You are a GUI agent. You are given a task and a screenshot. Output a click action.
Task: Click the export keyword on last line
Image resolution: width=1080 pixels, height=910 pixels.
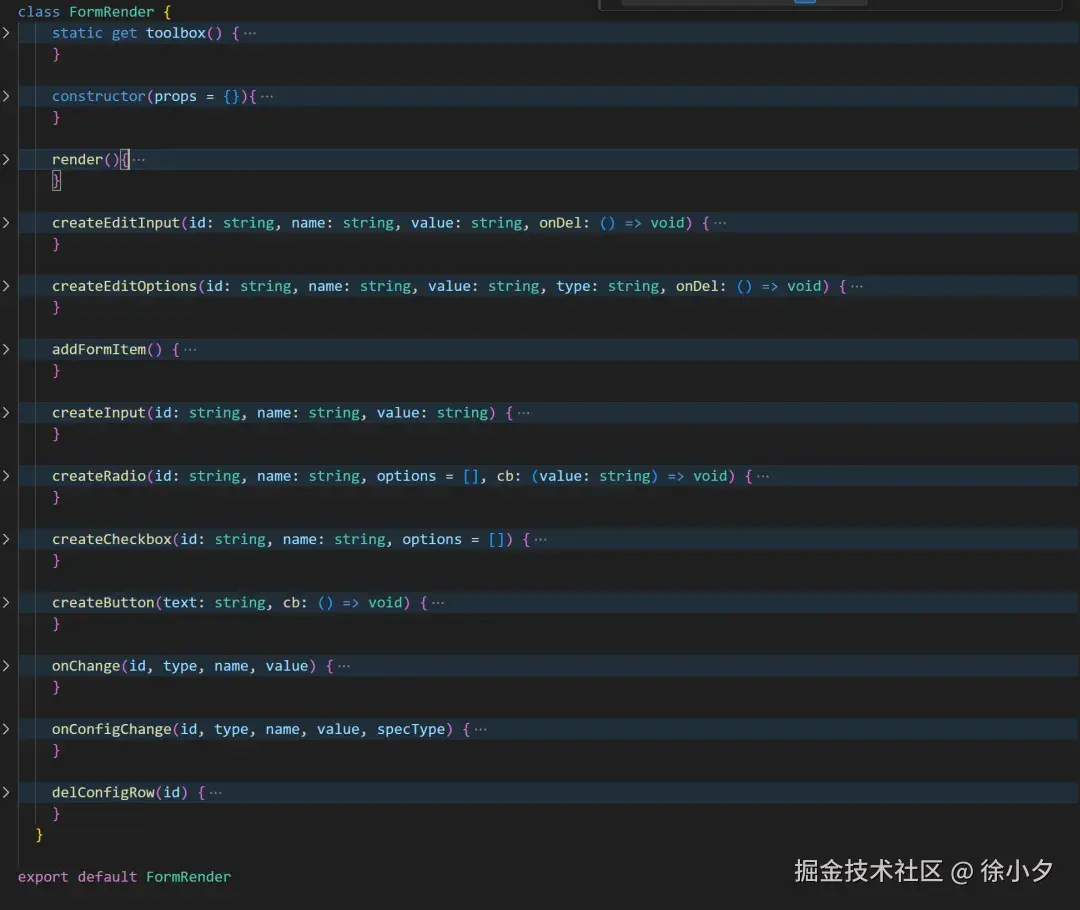coord(43,877)
